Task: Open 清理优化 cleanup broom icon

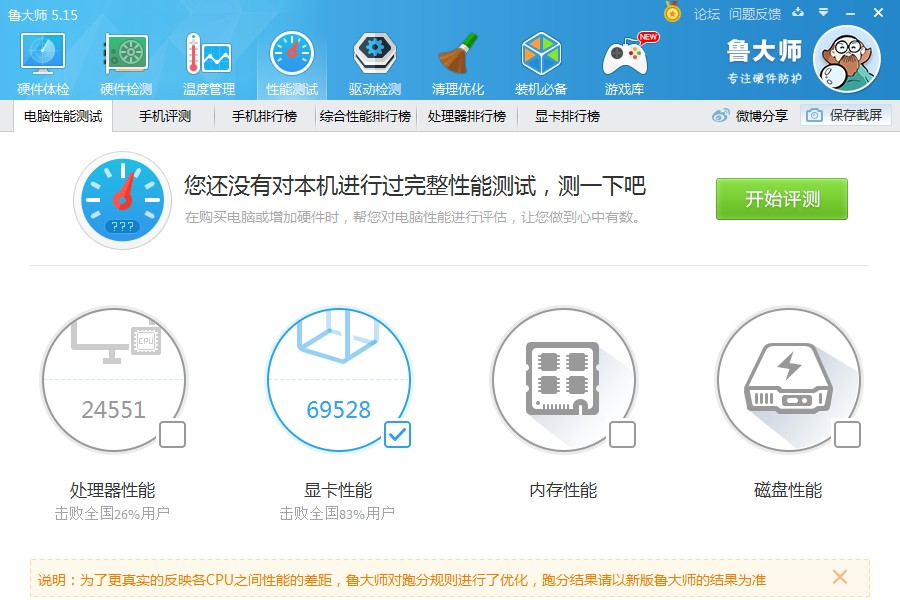Action: coord(457,53)
